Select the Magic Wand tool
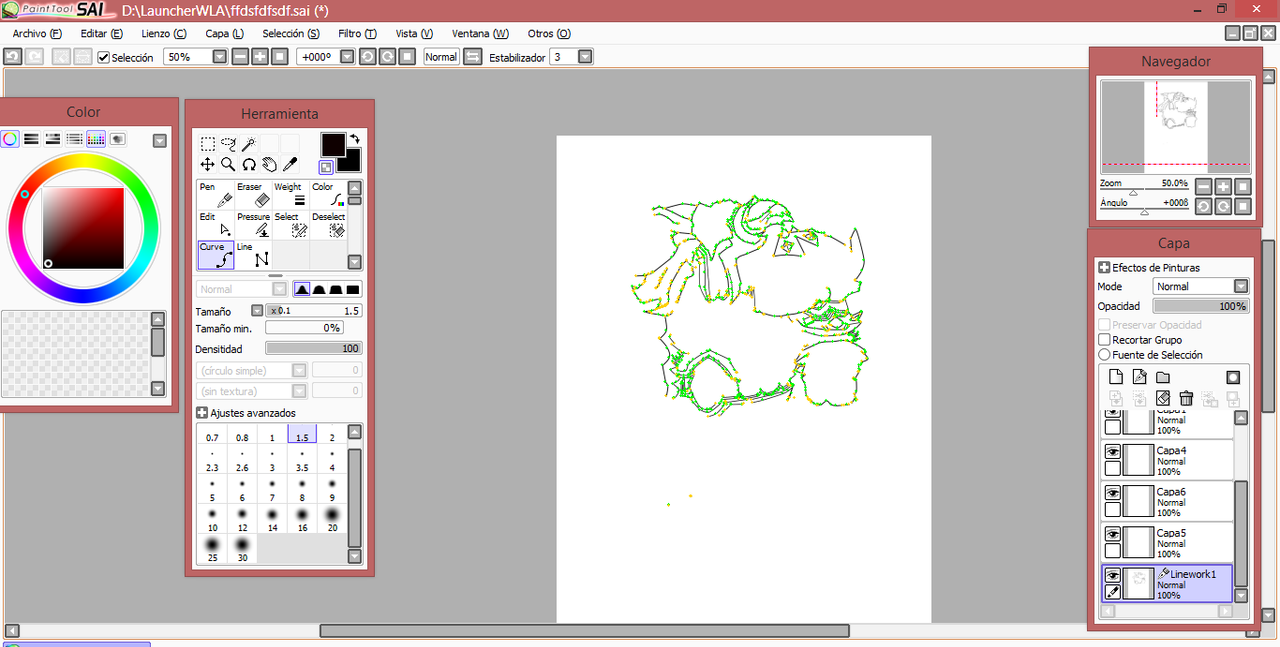This screenshot has width=1280, height=647. [x=249, y=144]
